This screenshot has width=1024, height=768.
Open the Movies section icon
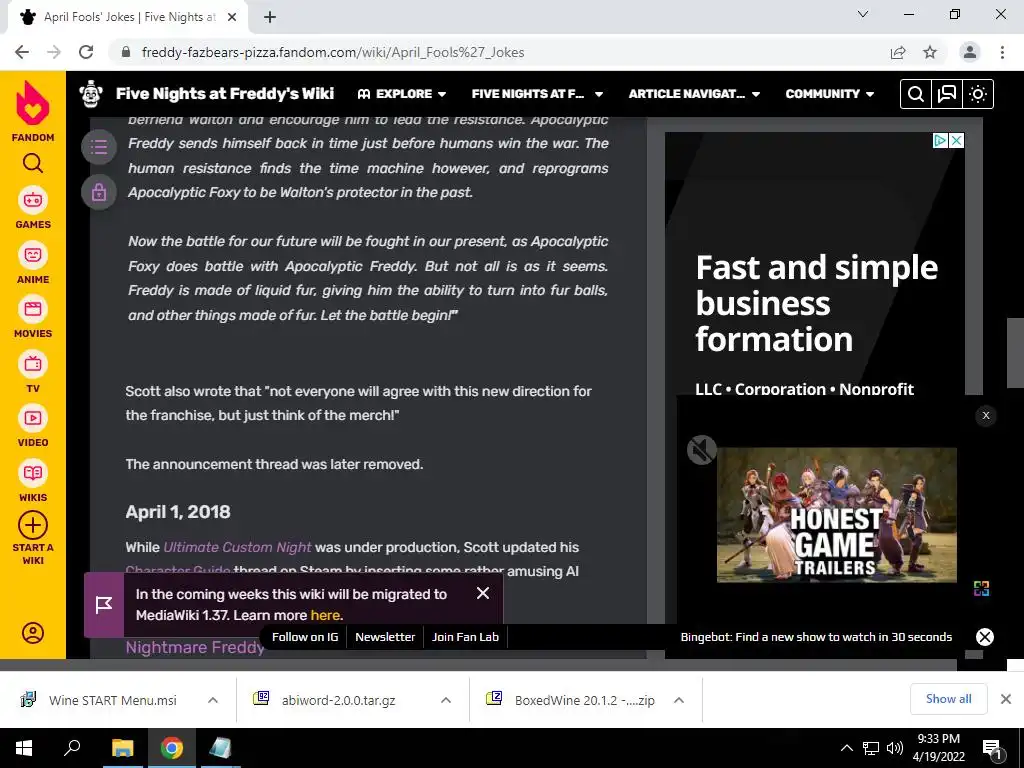coord(33,309)
